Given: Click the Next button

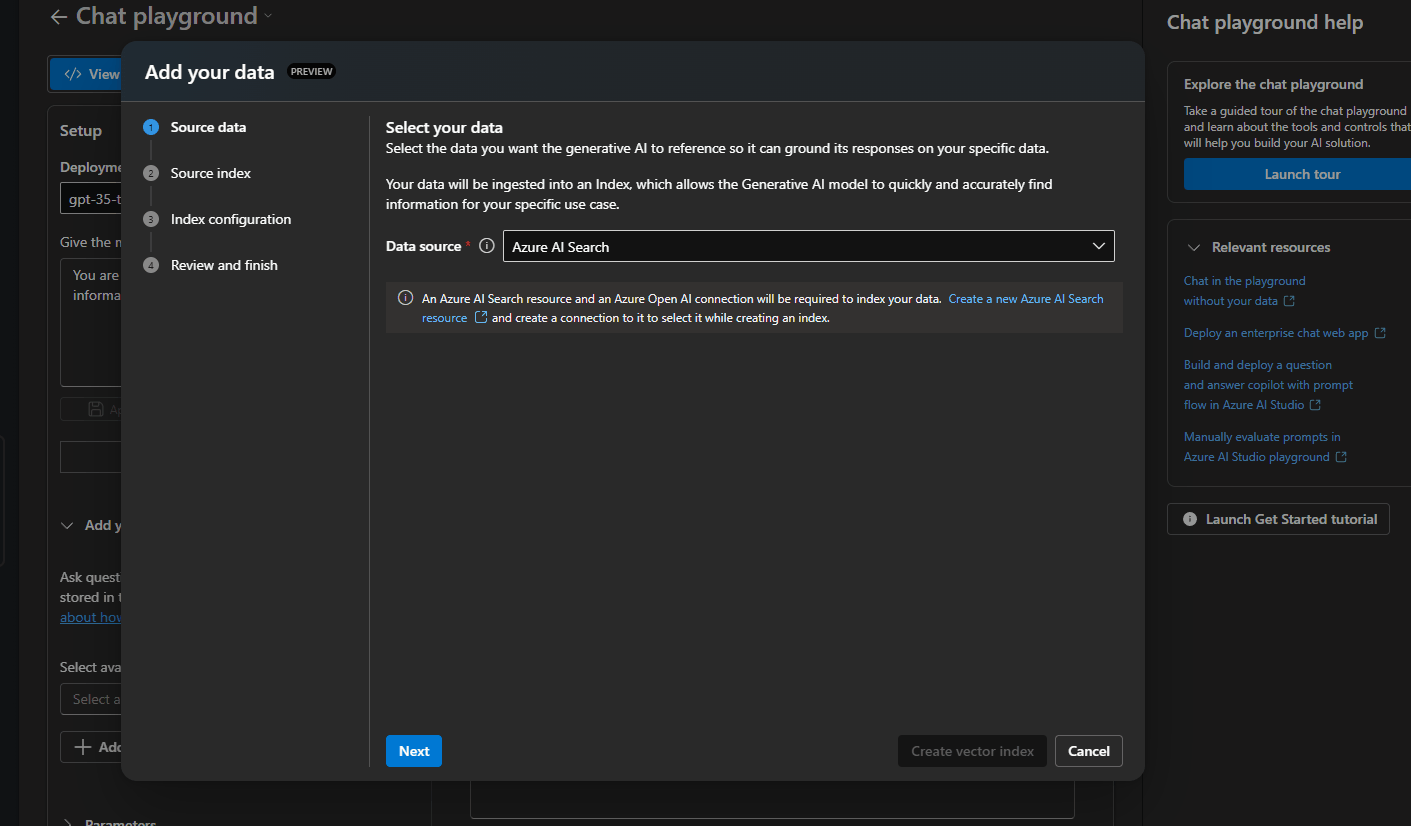Looking at the screenshot, I should [414, 751].
